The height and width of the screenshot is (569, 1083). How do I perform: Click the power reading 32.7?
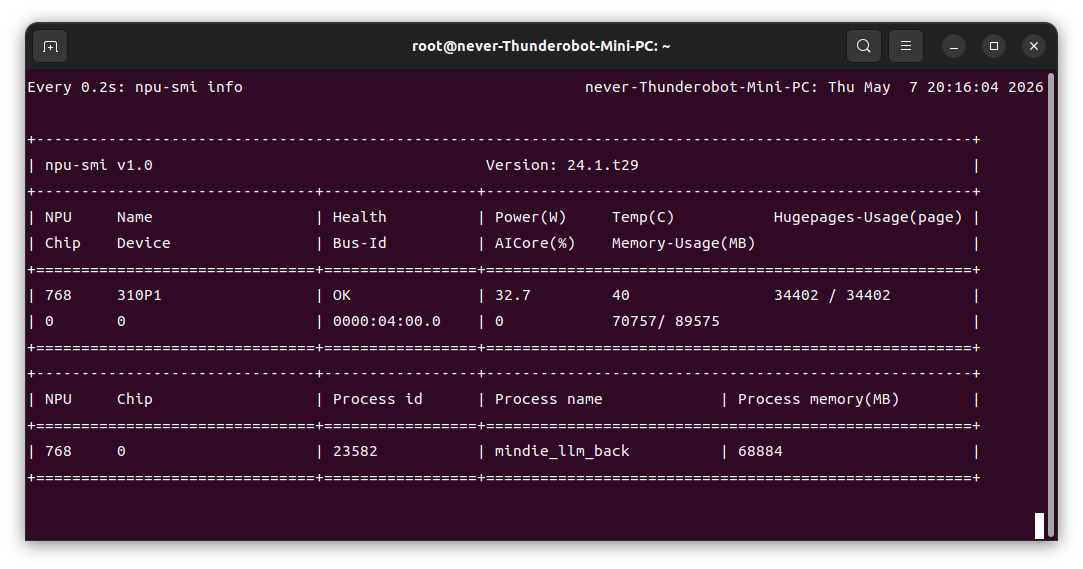(512, 296)
